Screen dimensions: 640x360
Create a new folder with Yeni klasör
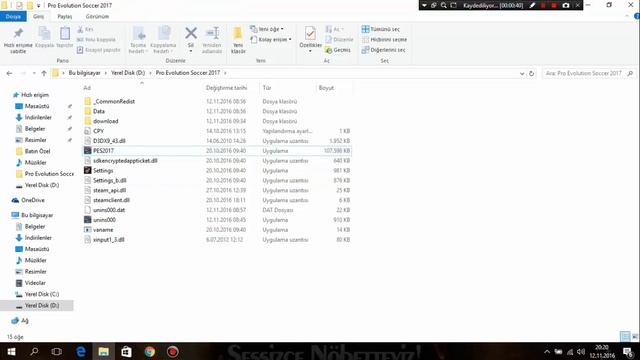(238, 40)
